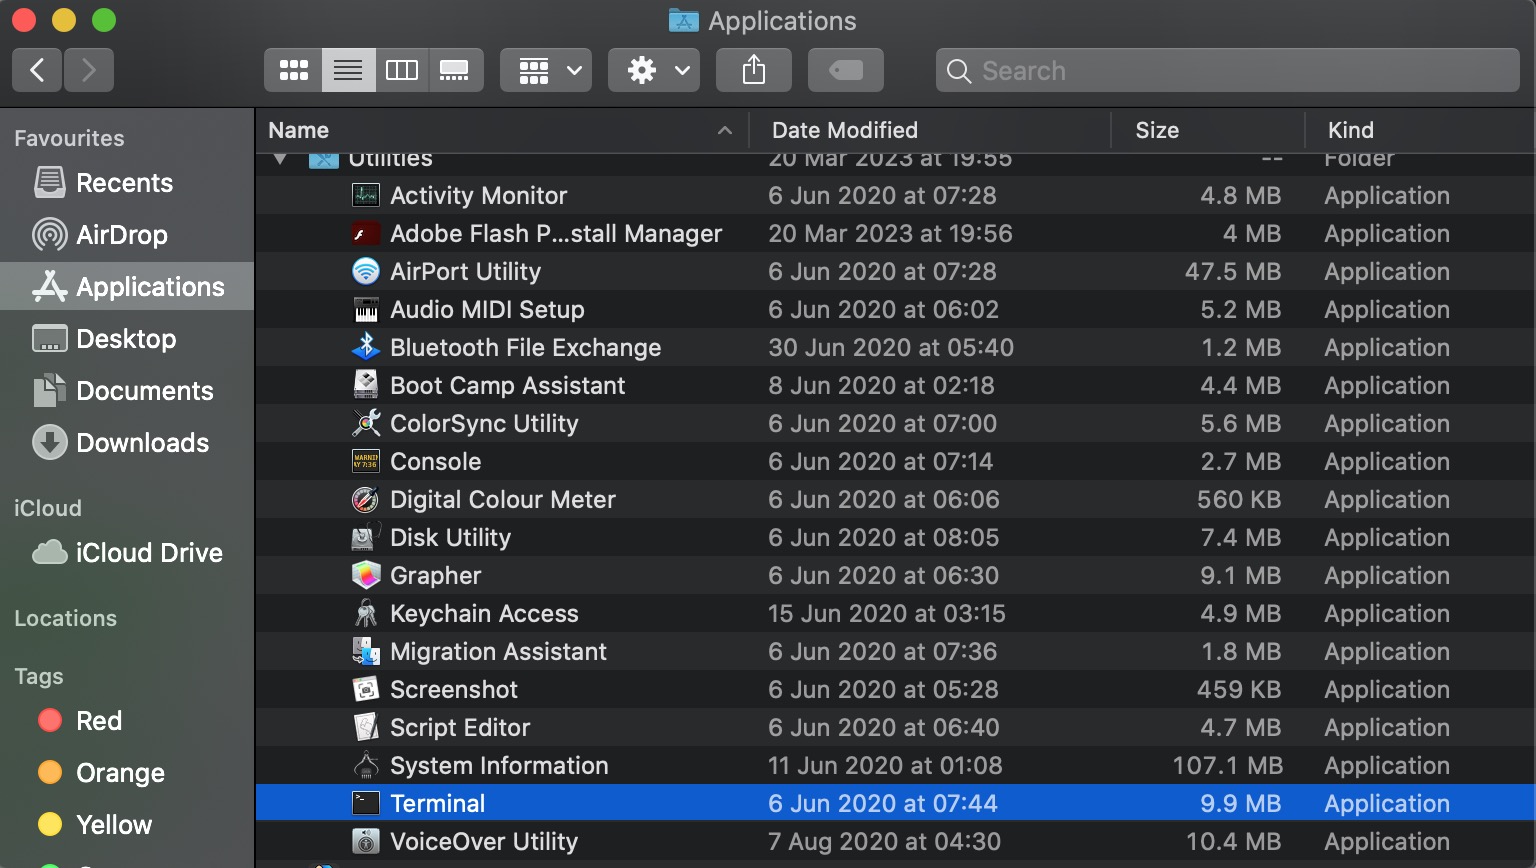Click the Digital Colour Meter icon
1536x868 pixels.
tap(366, 499)
